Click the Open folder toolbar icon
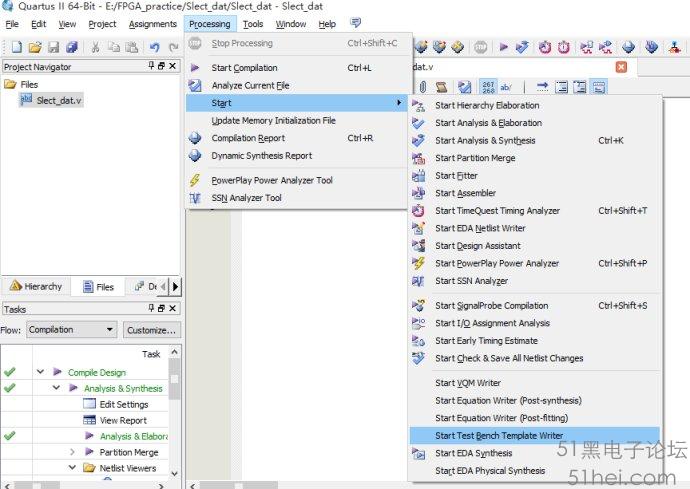 point(35,47)
